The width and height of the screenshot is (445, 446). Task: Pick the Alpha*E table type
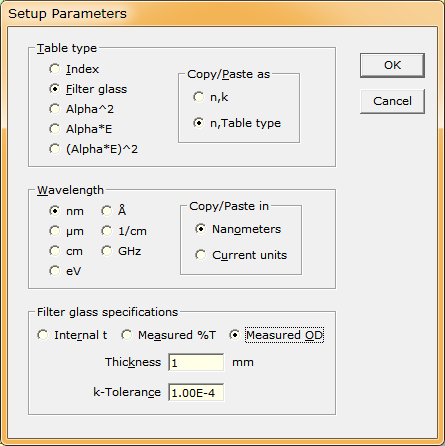click(x=80, y=129)
